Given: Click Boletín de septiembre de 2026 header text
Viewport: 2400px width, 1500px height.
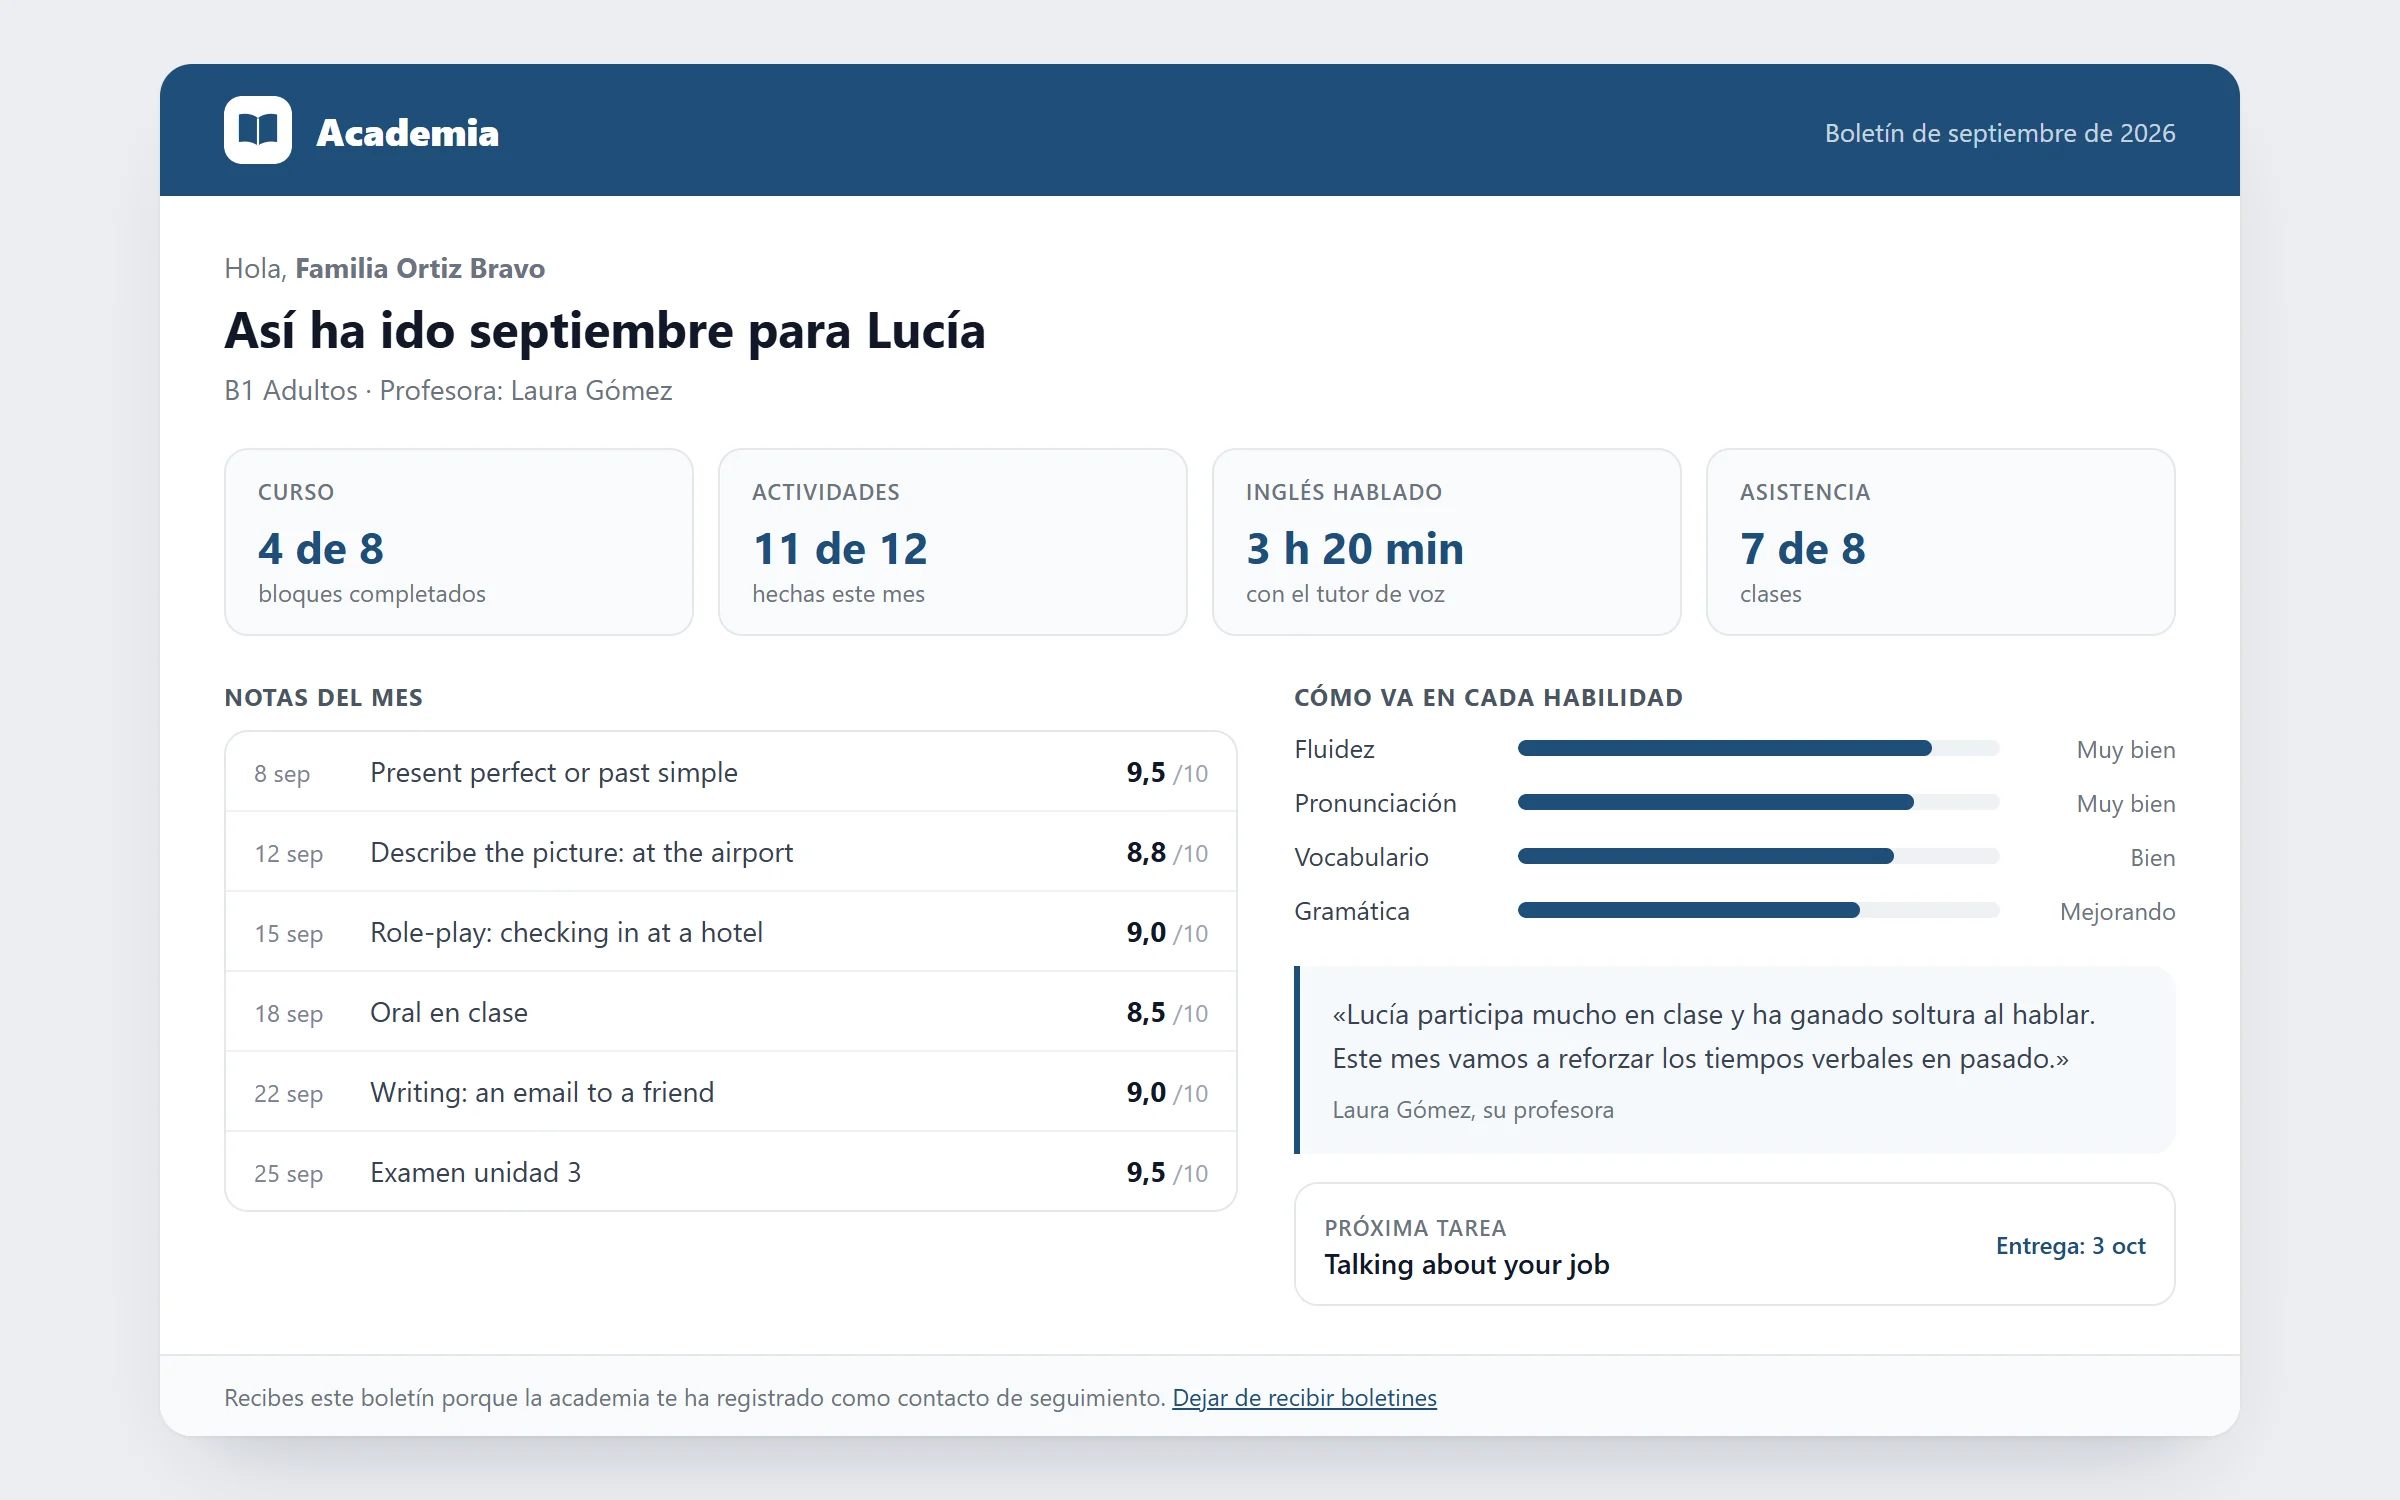Looking at the screenshot, I should [2000, 133].
